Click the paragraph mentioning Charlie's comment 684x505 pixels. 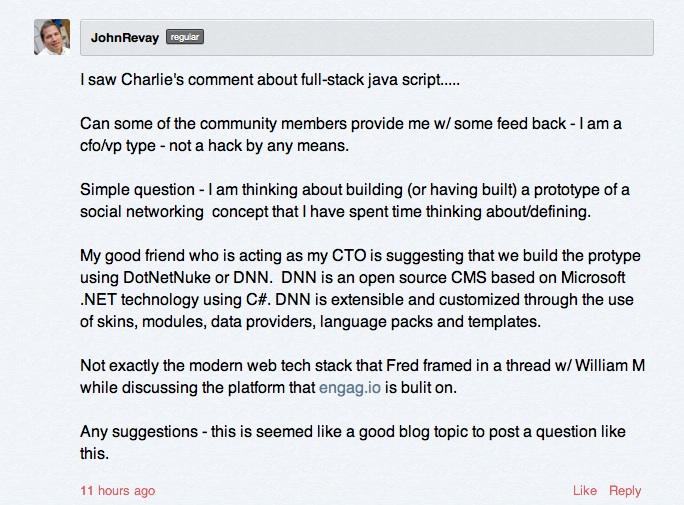click(270, 80)
